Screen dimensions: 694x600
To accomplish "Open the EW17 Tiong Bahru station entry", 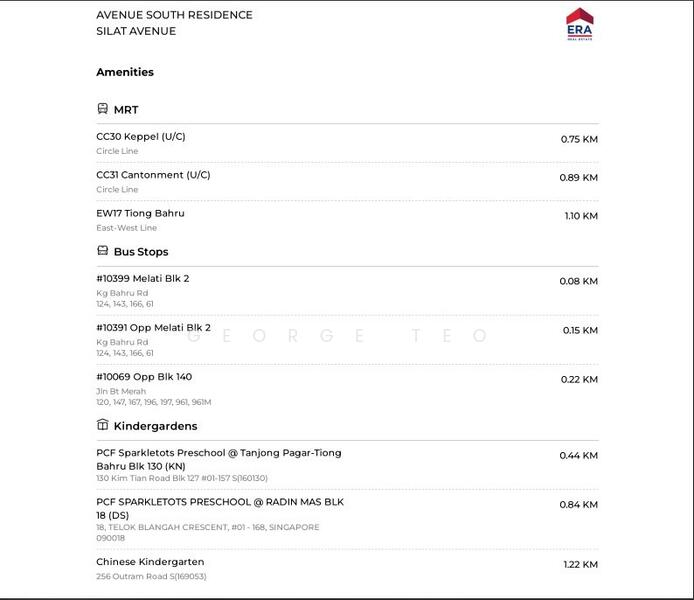I will (x=140, y=213).
